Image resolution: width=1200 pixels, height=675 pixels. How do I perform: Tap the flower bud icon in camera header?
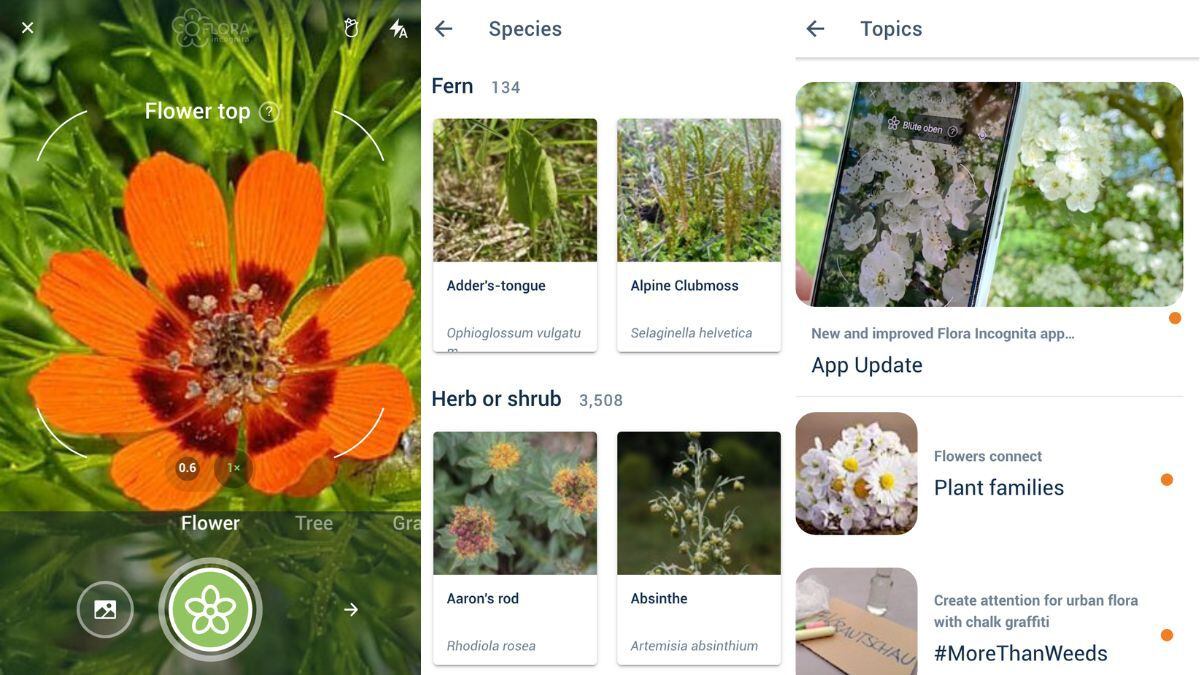[351, 28]
